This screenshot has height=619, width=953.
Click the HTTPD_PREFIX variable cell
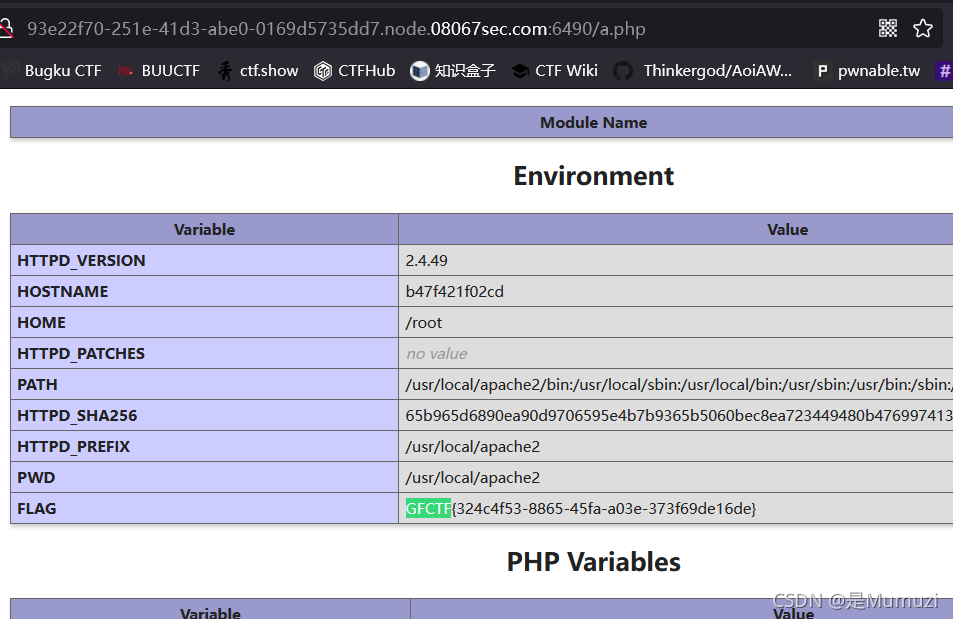[x=204, y=446]
